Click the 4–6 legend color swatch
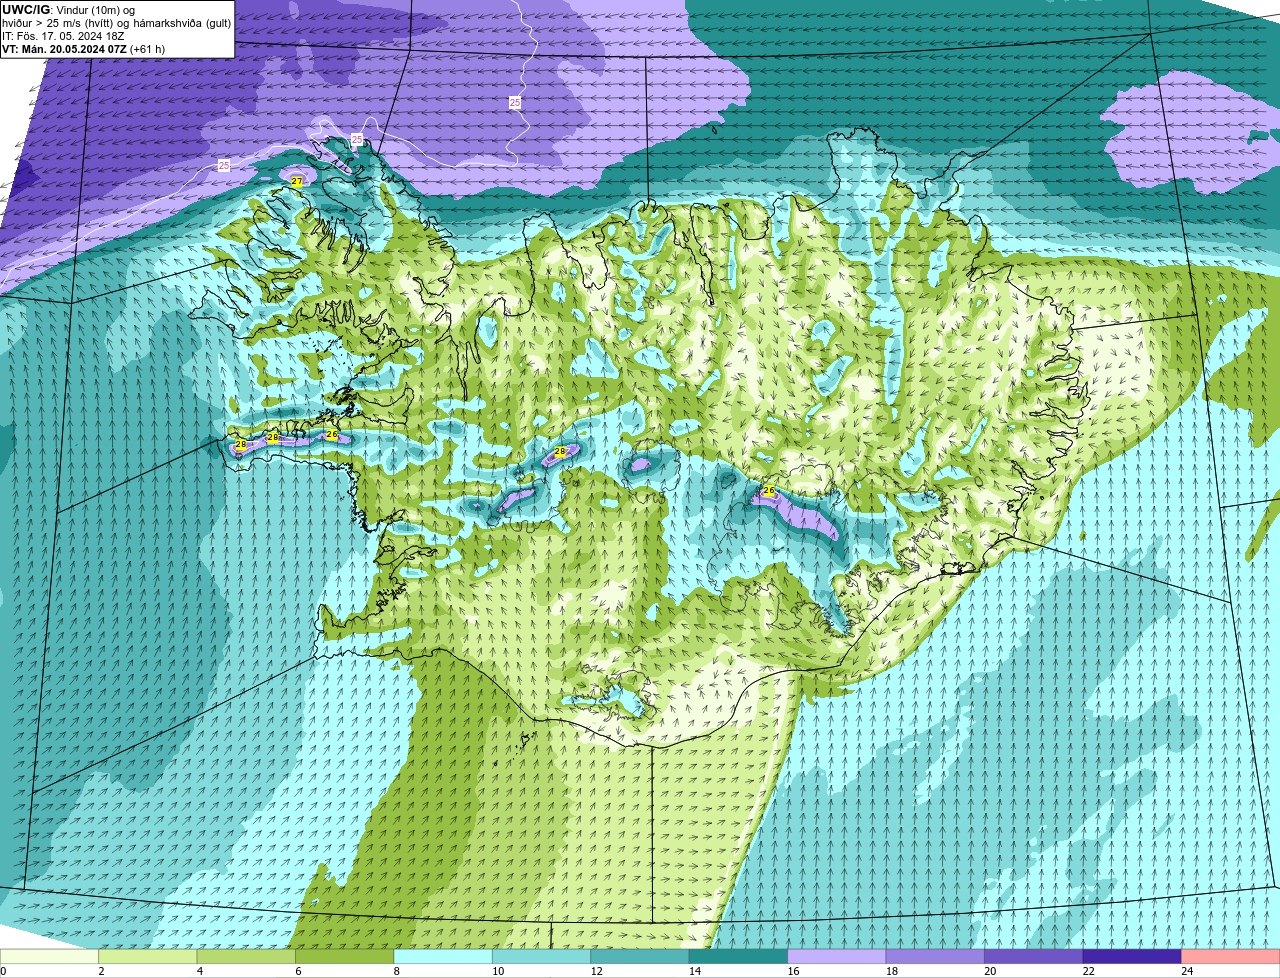 [246, 957]
